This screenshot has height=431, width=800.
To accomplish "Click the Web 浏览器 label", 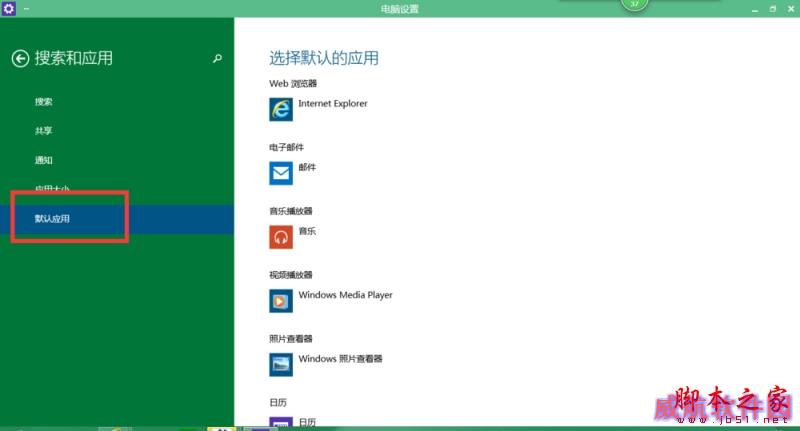I will pos(293,84).
